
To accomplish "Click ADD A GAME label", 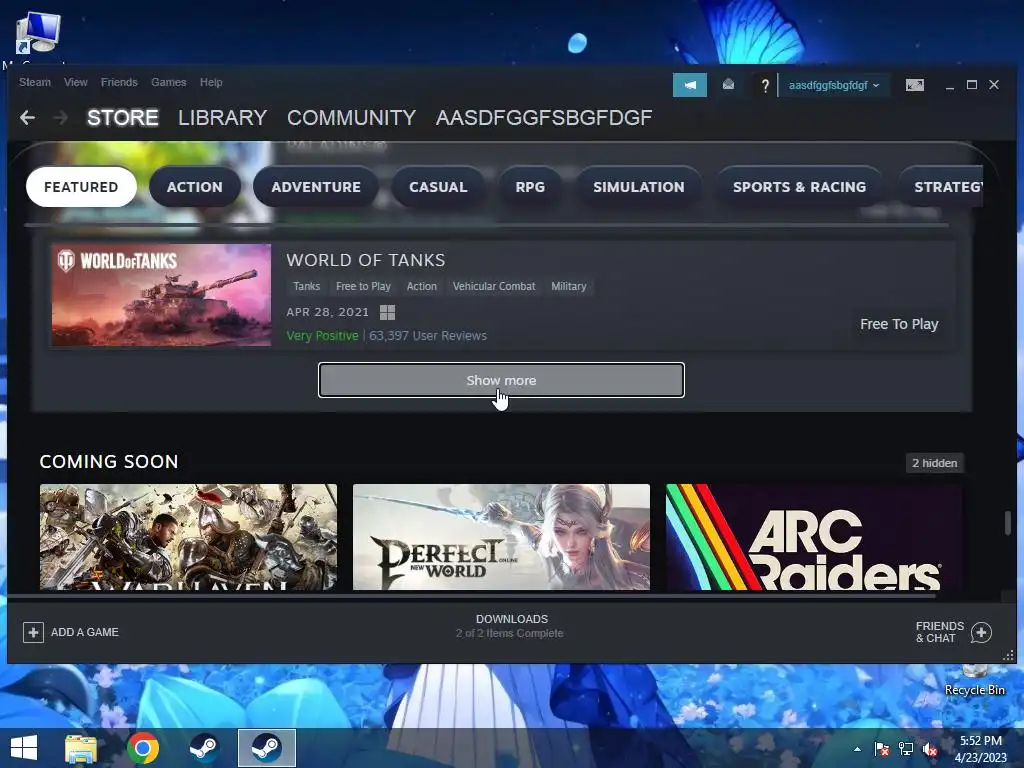I will (x=85, y=632).
